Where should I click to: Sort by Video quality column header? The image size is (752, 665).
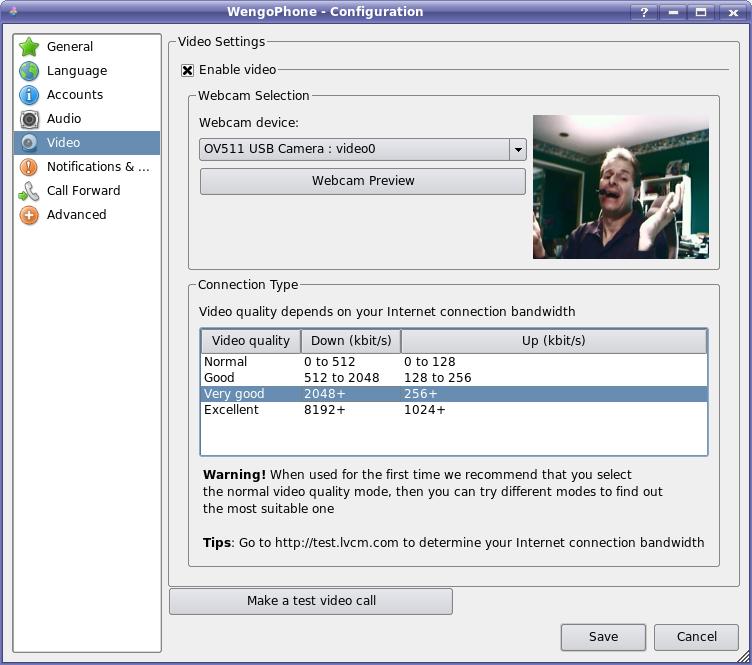click(x=251, y=341)
